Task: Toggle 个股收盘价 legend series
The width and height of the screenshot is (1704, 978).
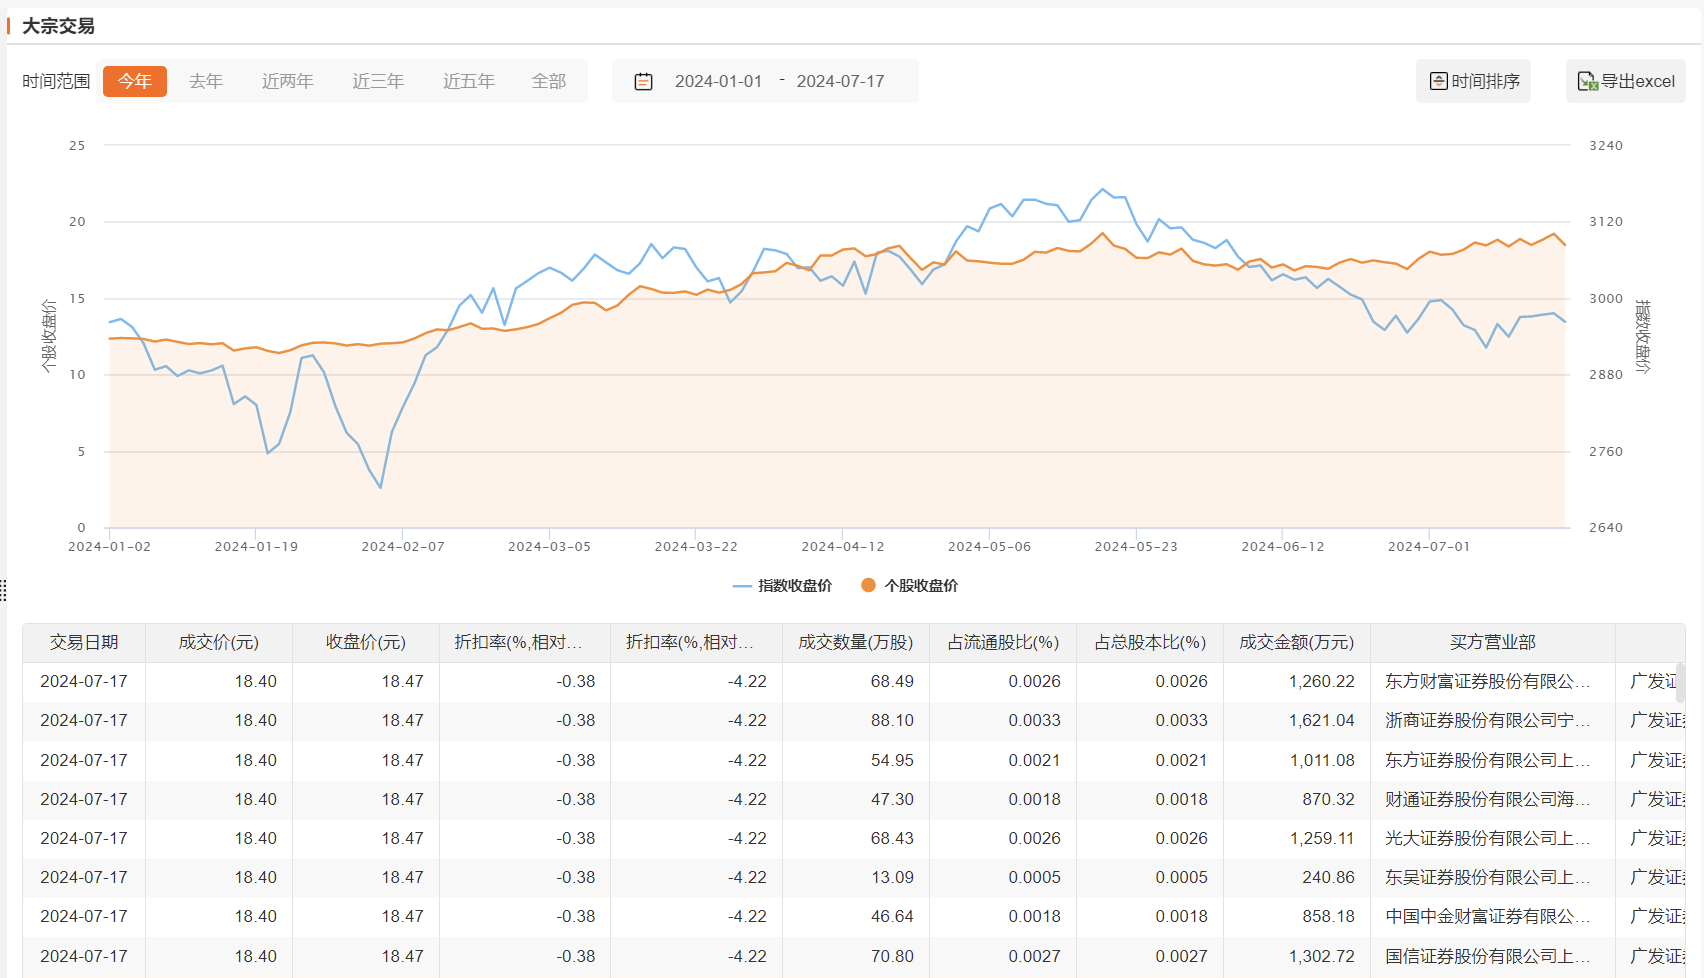Action: click(x=909, y=586)
